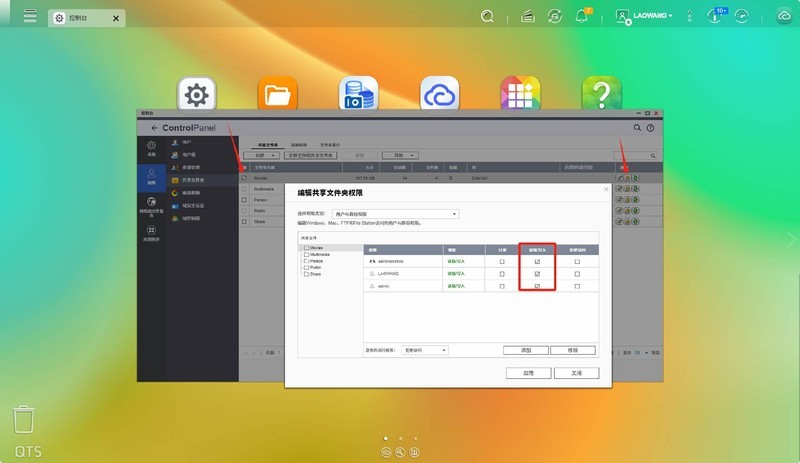Select Multimedia folder in dialog tree
This screenshot has width=800, height=463.
click(317, 254)
